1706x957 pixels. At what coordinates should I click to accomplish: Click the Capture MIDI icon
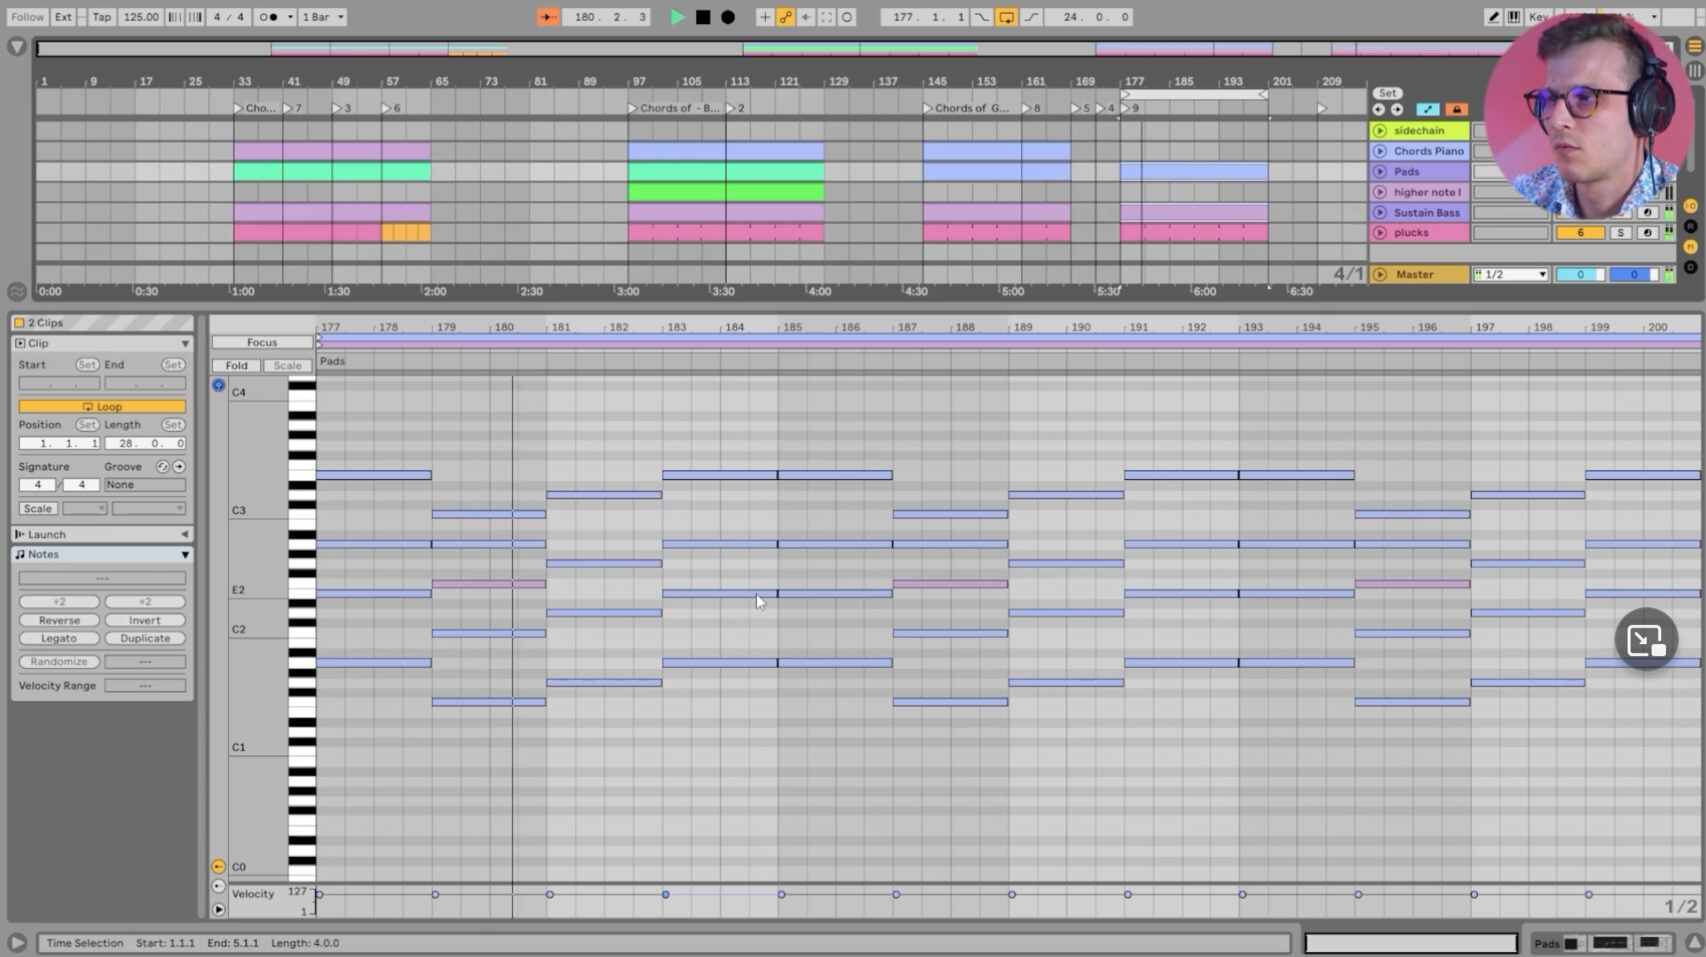pos(827,17)
